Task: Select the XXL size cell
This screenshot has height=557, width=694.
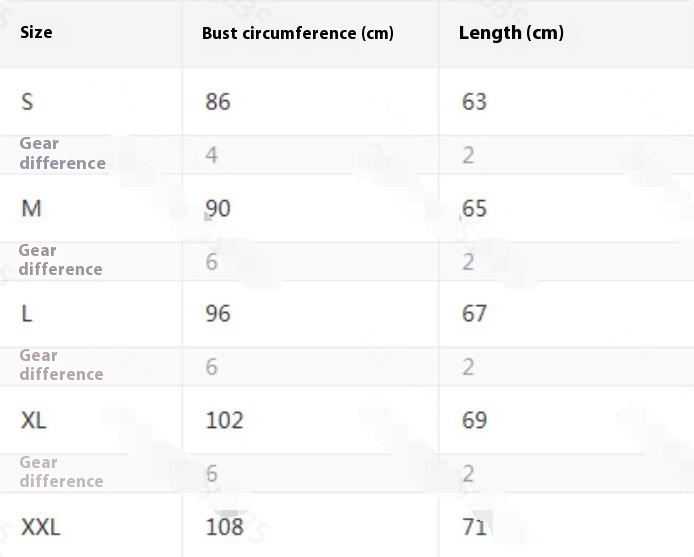Action: (40, 526)
